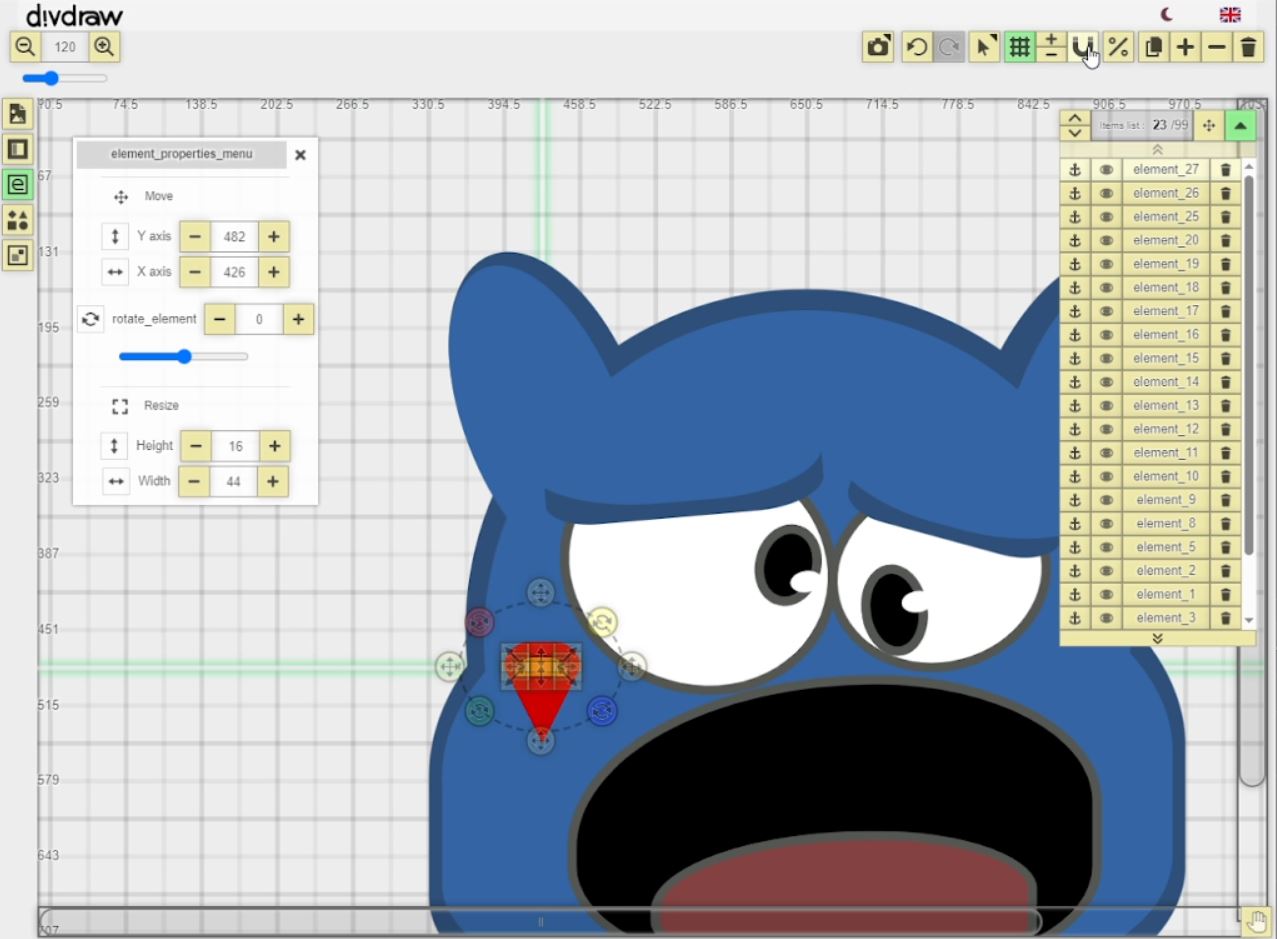Viewport: 1277px width, 939px height.
Task: Click the rotation slider in properties menu
Action: (x=184, y=356)
